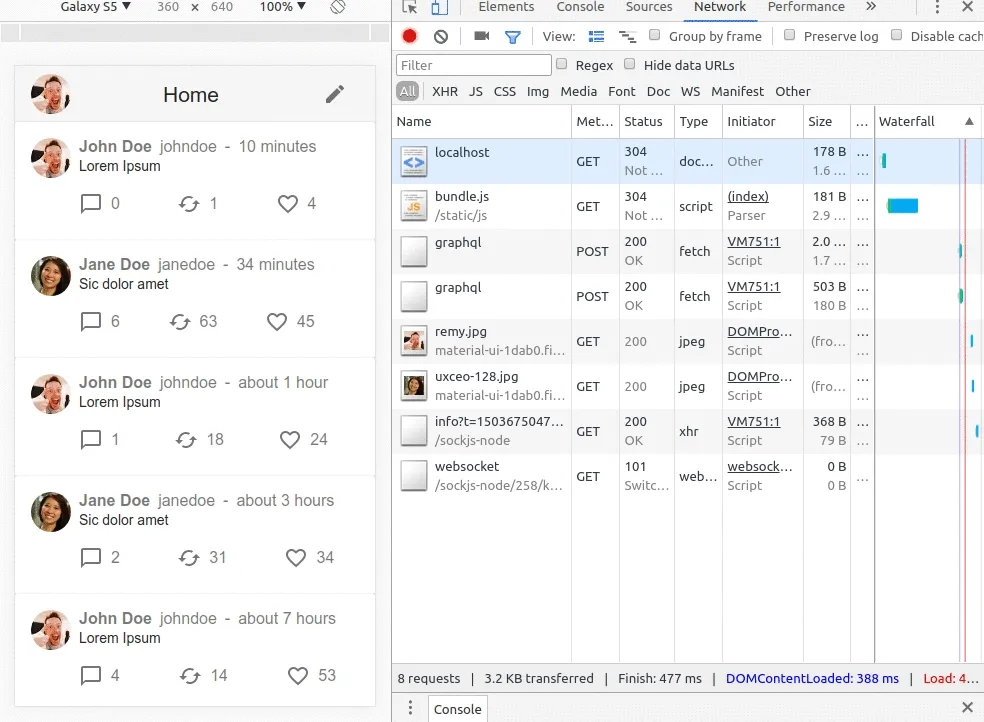Tick the Hide data URLs checkbox
The image size is (984, 722).
pyautogui.click(x=630, y=64)
